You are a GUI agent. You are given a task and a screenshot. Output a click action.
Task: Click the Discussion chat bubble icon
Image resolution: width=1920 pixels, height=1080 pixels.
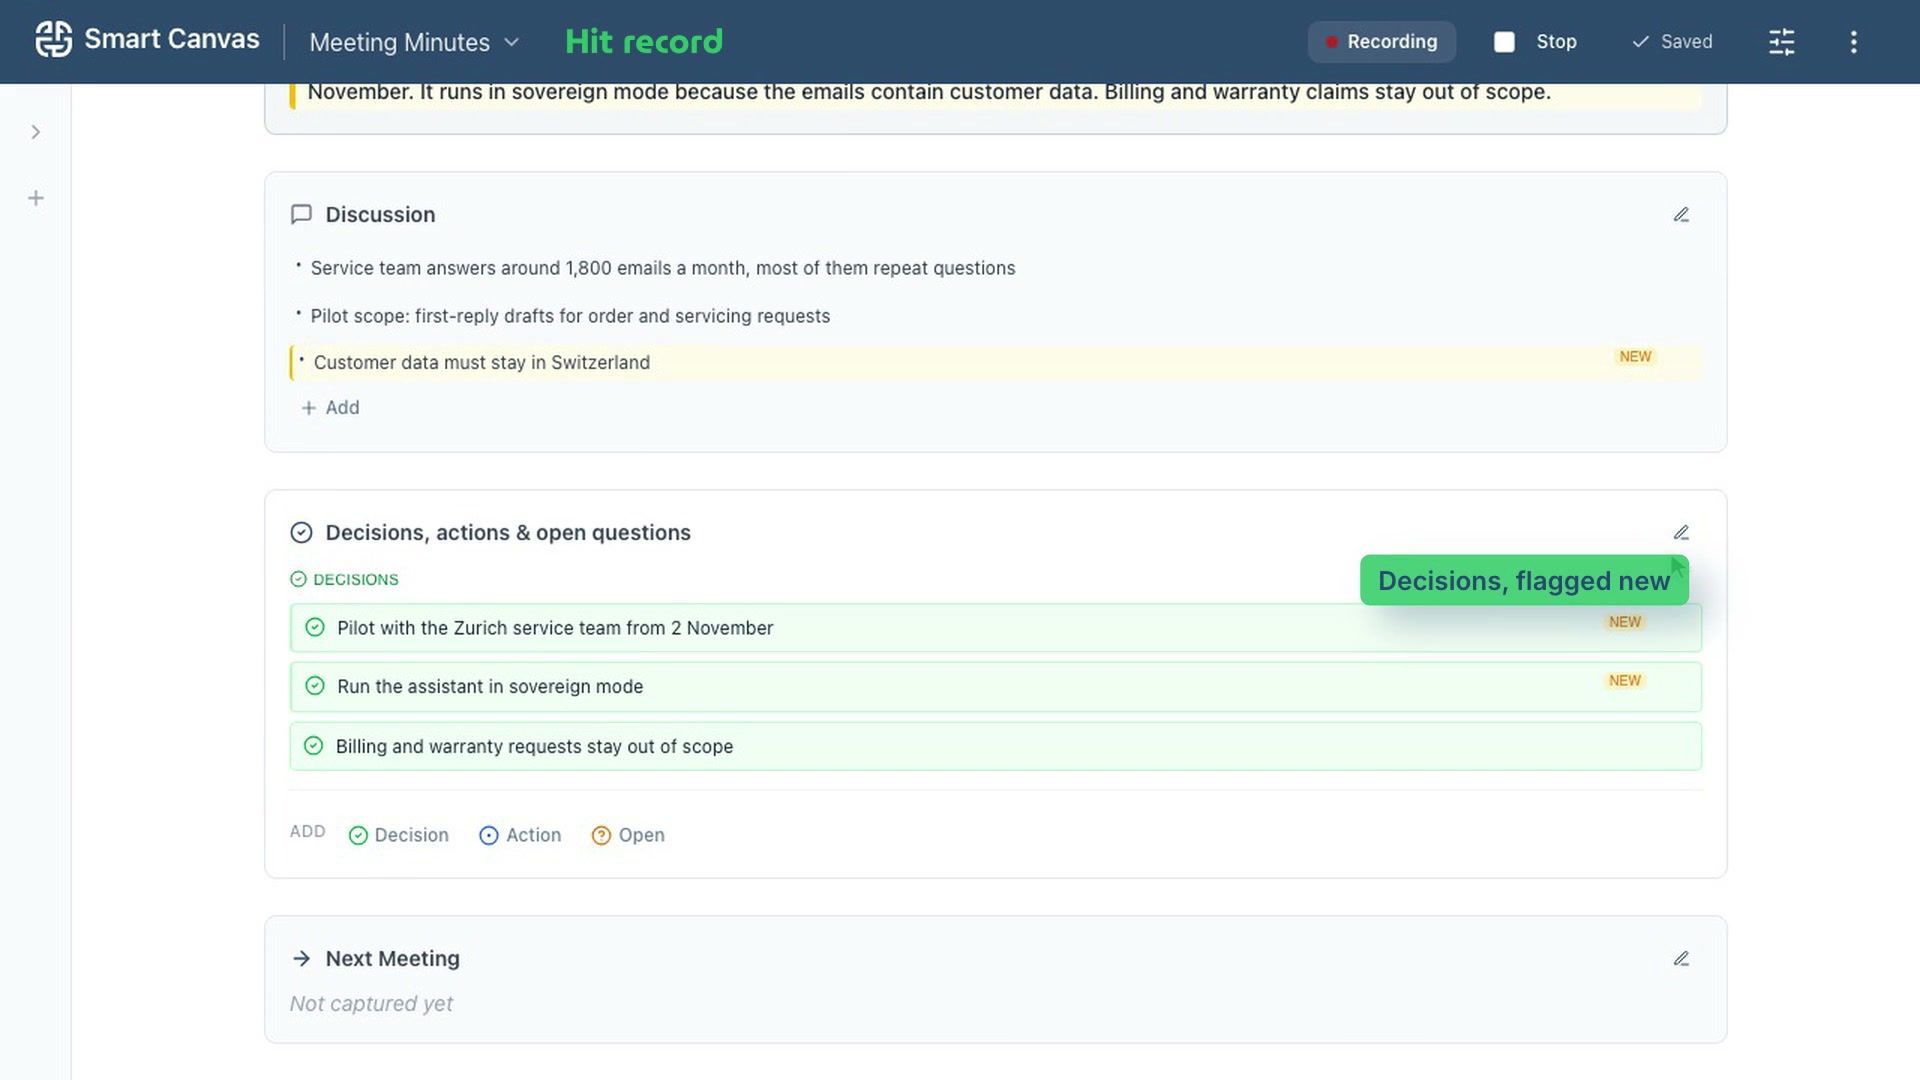[301, 215]
